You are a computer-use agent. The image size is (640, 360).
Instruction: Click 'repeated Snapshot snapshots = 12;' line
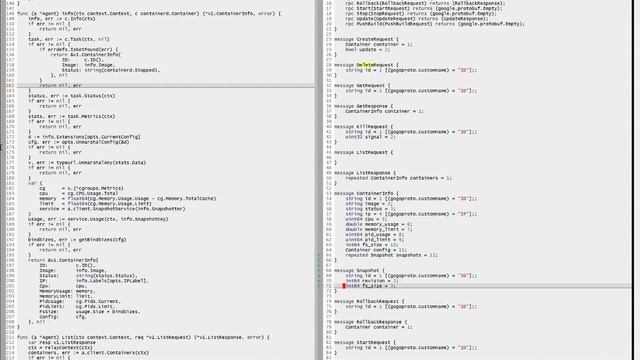[x=391, y=255]
